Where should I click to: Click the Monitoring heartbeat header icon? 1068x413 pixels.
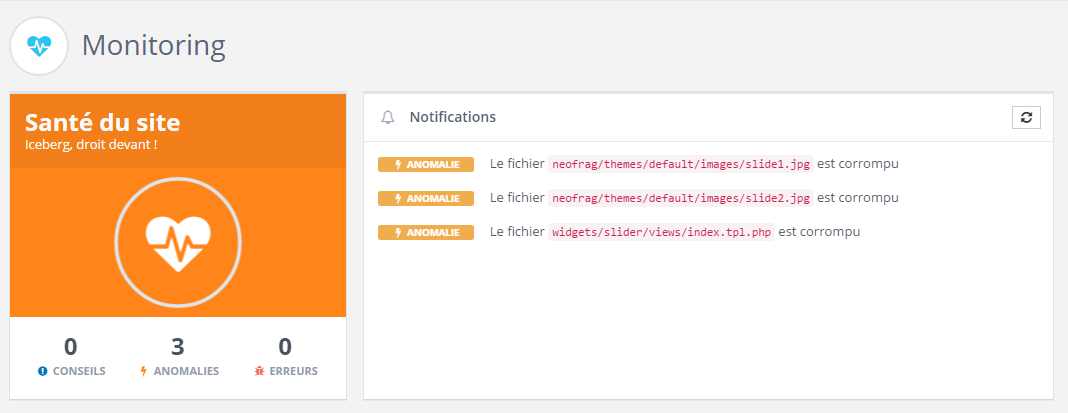pos(39,46)
